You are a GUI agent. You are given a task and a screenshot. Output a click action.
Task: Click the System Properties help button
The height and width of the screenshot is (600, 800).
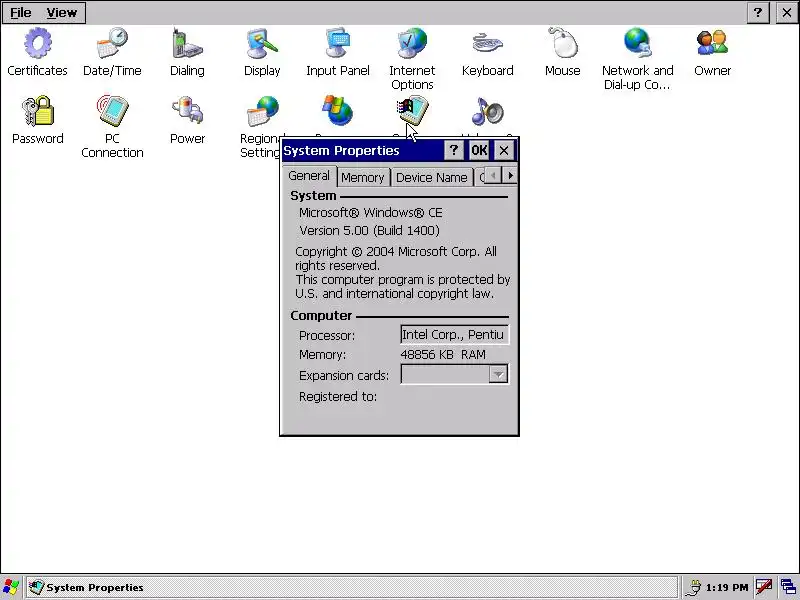pyautogui.click(x=454, y=151)
